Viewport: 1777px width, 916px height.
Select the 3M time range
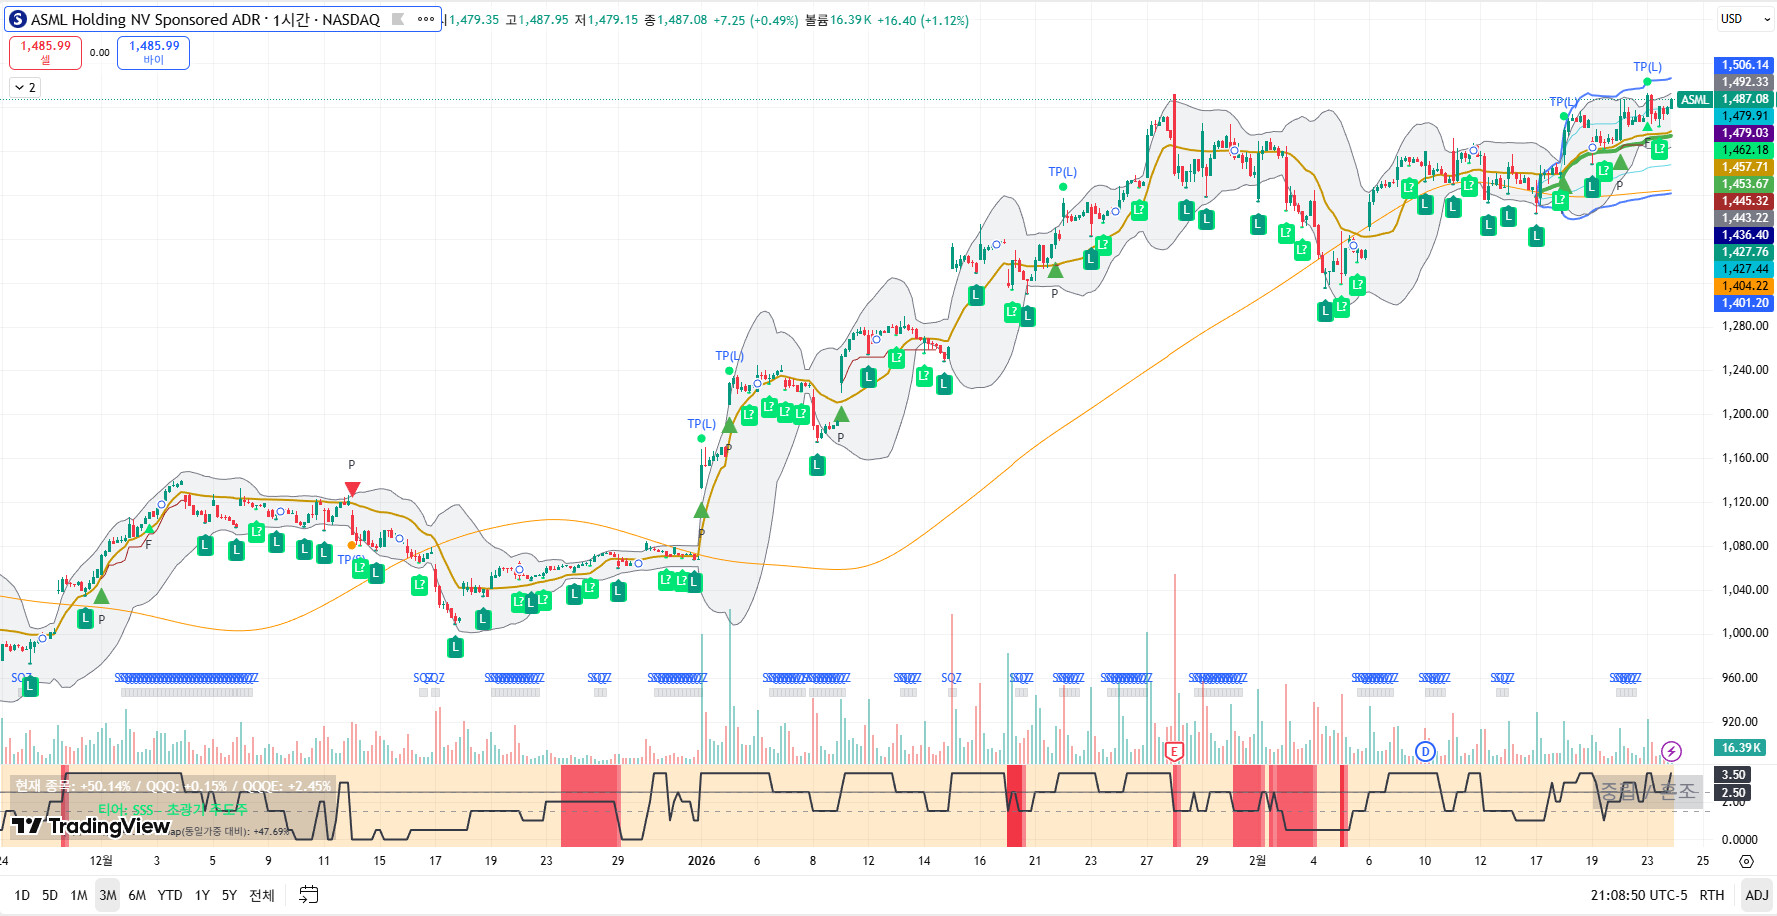(x=108, y=895)
